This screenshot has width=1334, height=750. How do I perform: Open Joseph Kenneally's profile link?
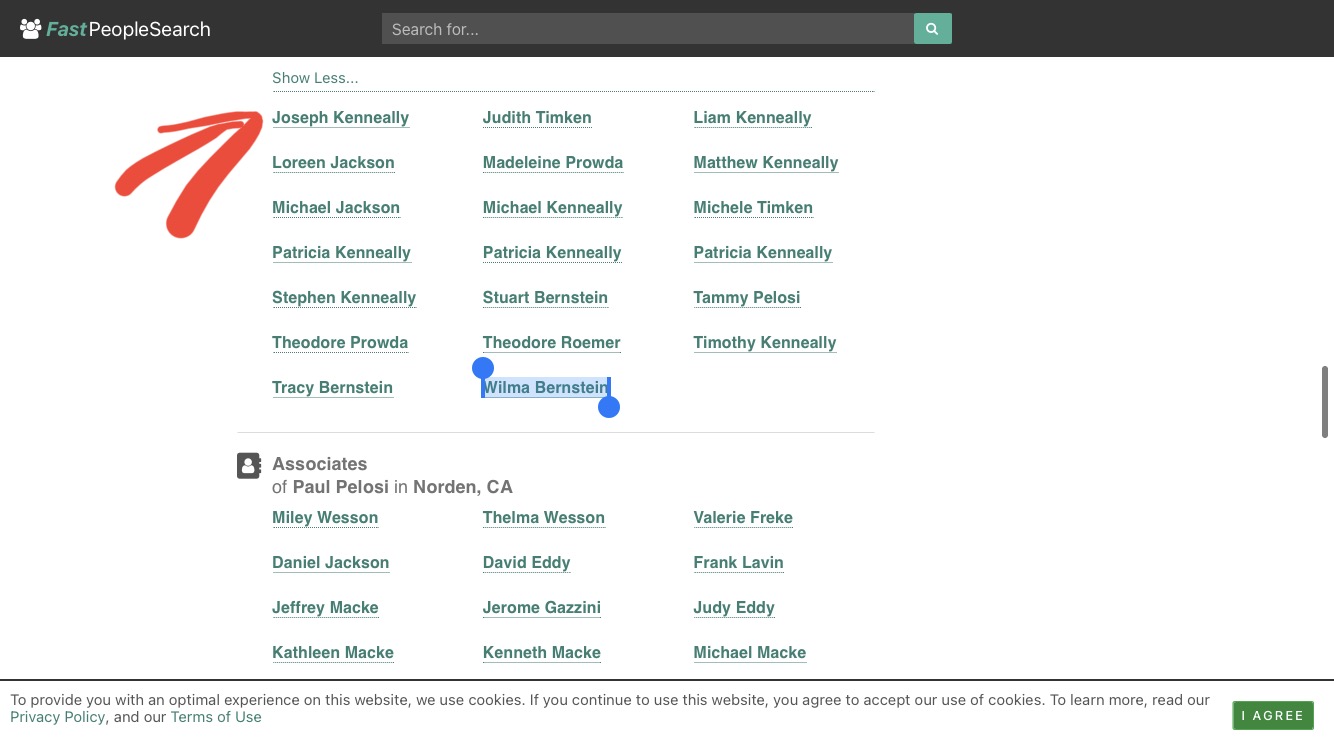point(340,118)
